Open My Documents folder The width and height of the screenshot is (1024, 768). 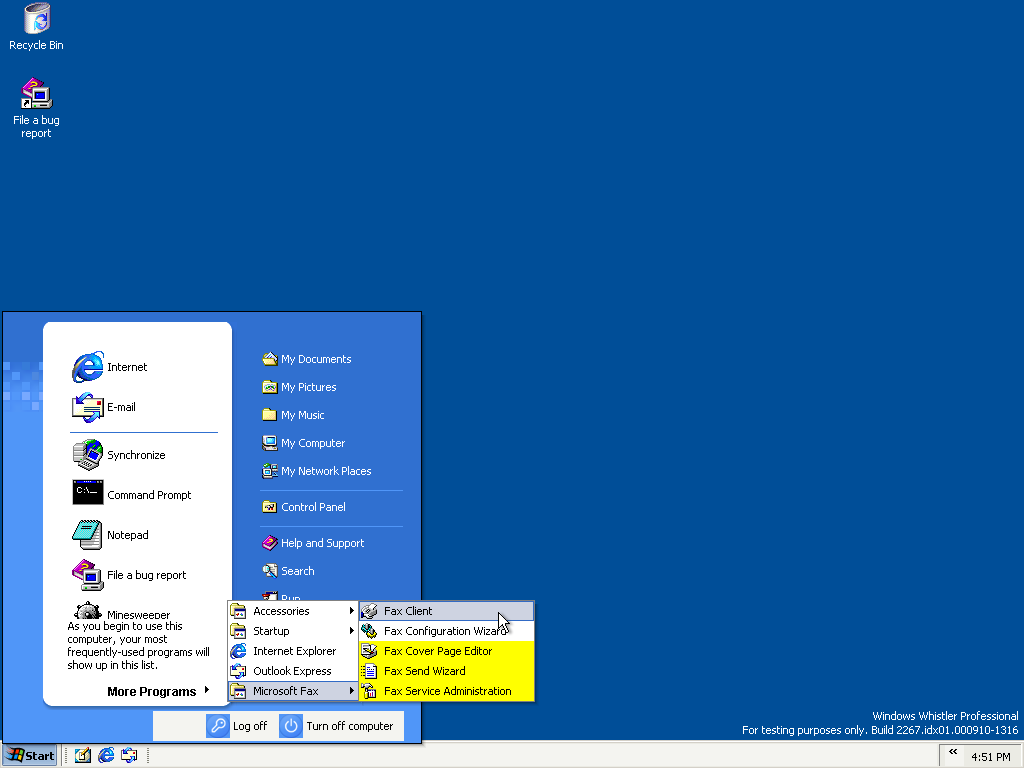coord(306,359)
